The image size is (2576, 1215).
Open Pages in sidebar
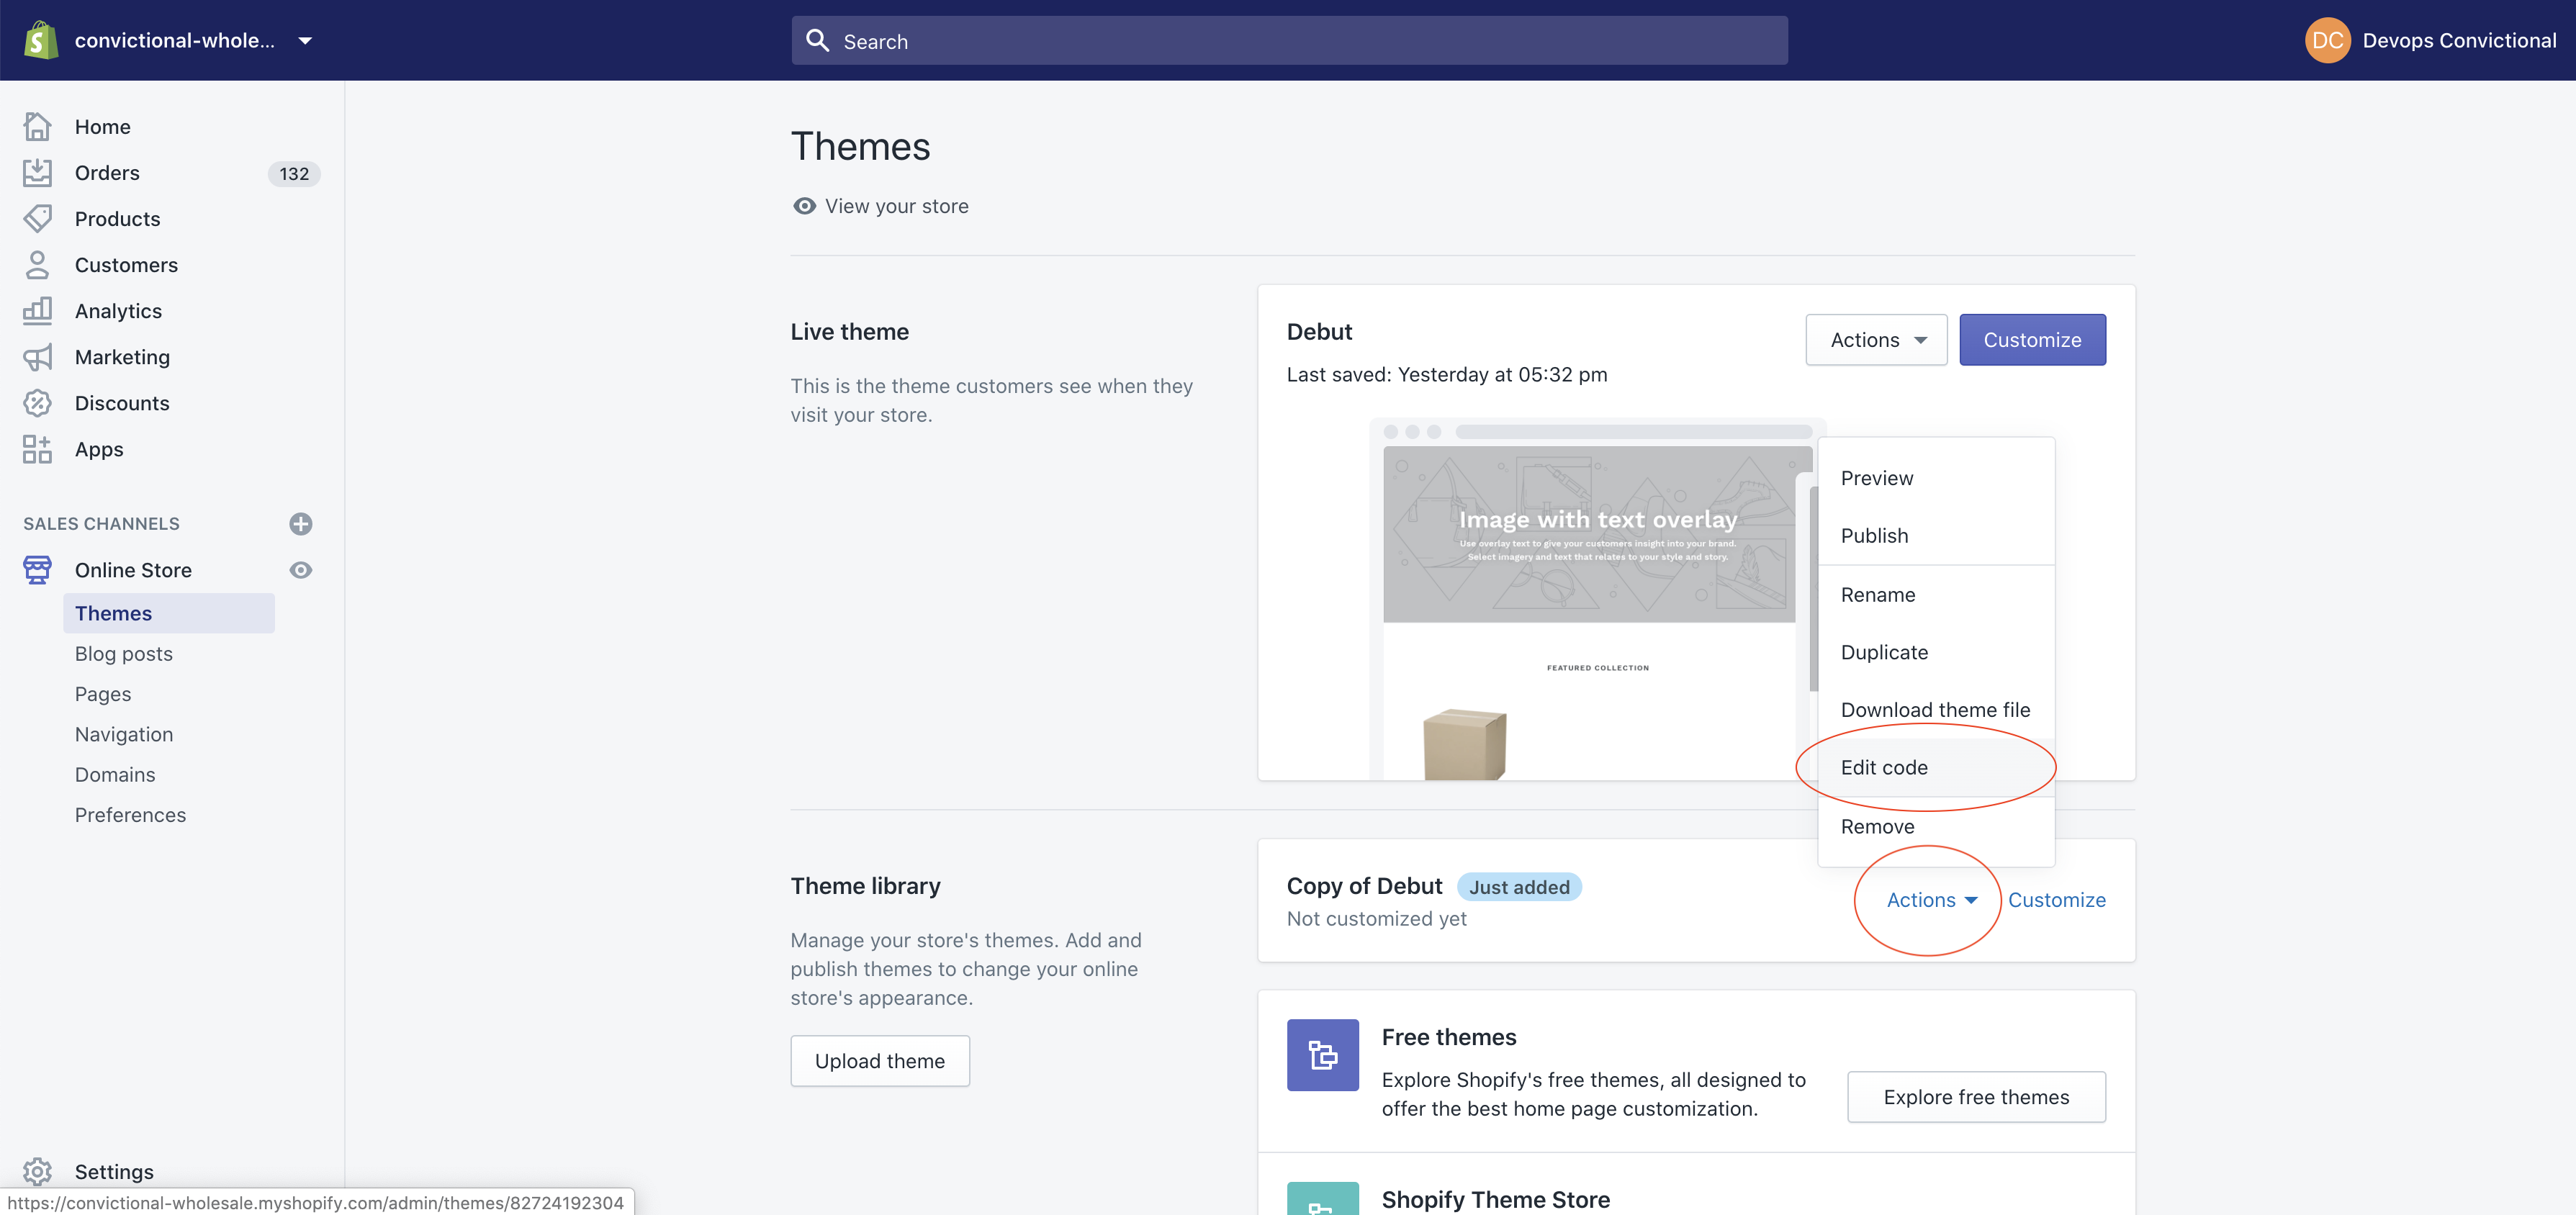click(x=103, y=694)
